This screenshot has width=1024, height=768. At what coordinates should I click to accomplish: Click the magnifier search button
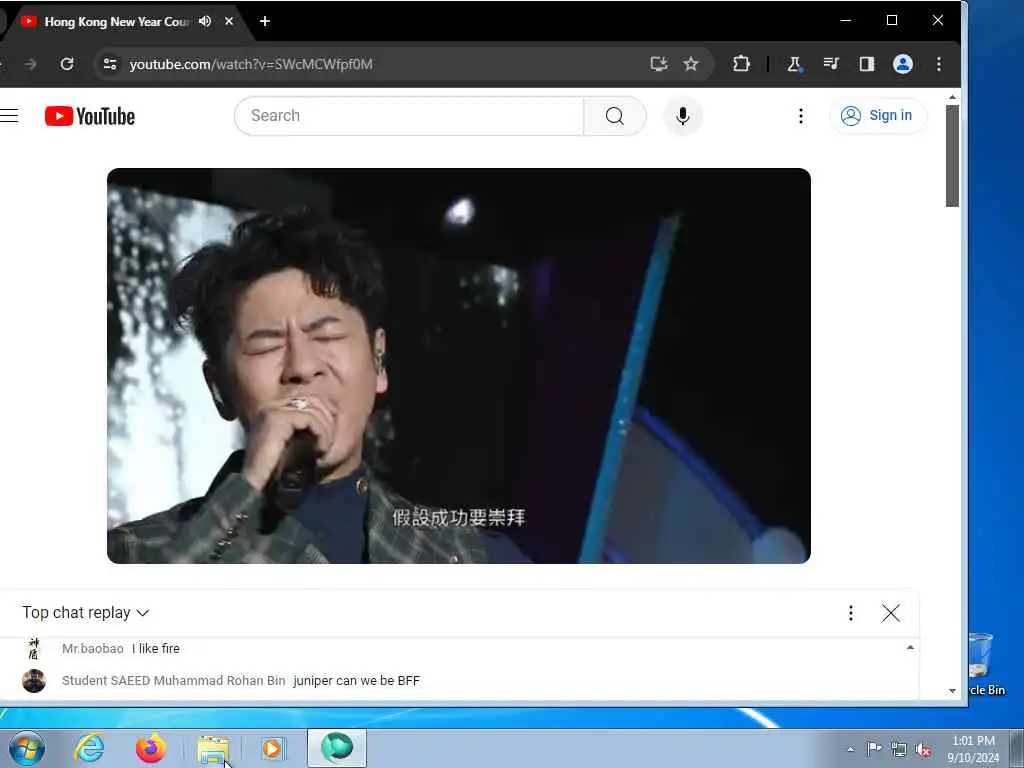point(615,116)
